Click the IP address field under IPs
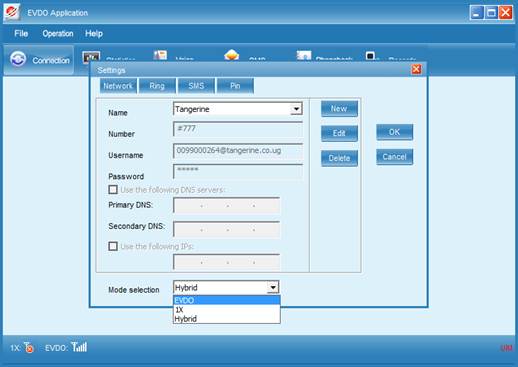Screen dimensions: 518x367 click(227, 262)
